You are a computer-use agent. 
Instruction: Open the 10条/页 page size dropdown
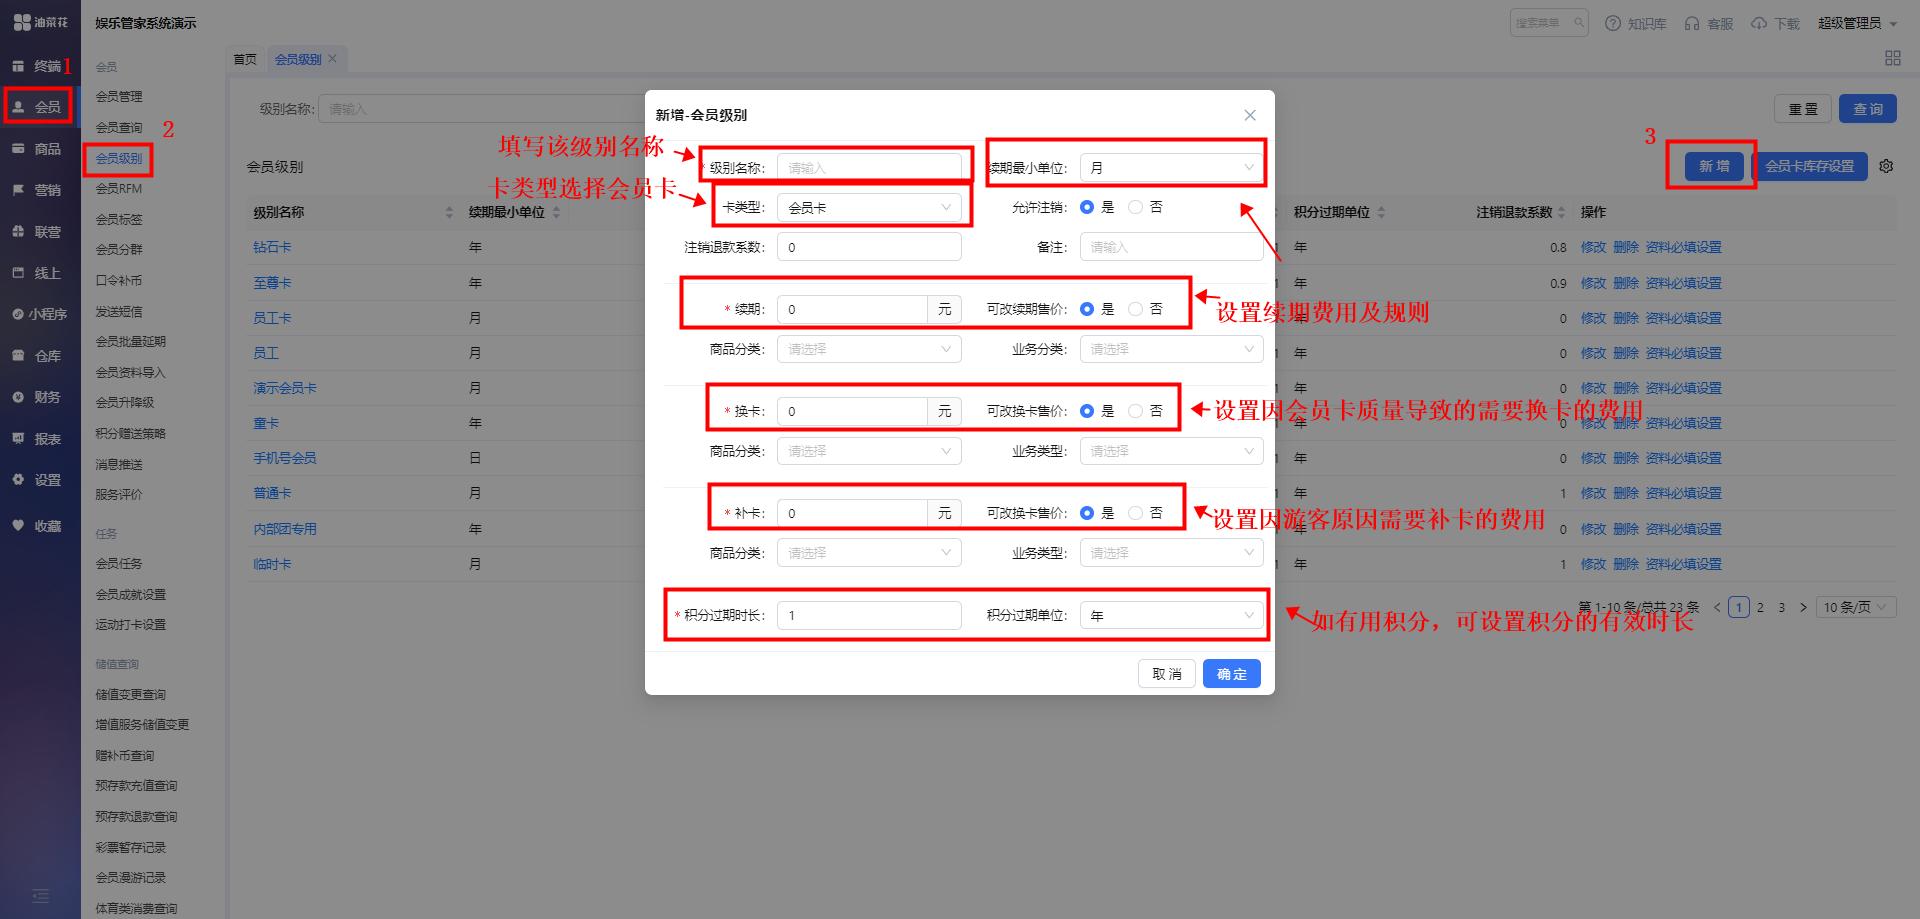coord(1856,607)
